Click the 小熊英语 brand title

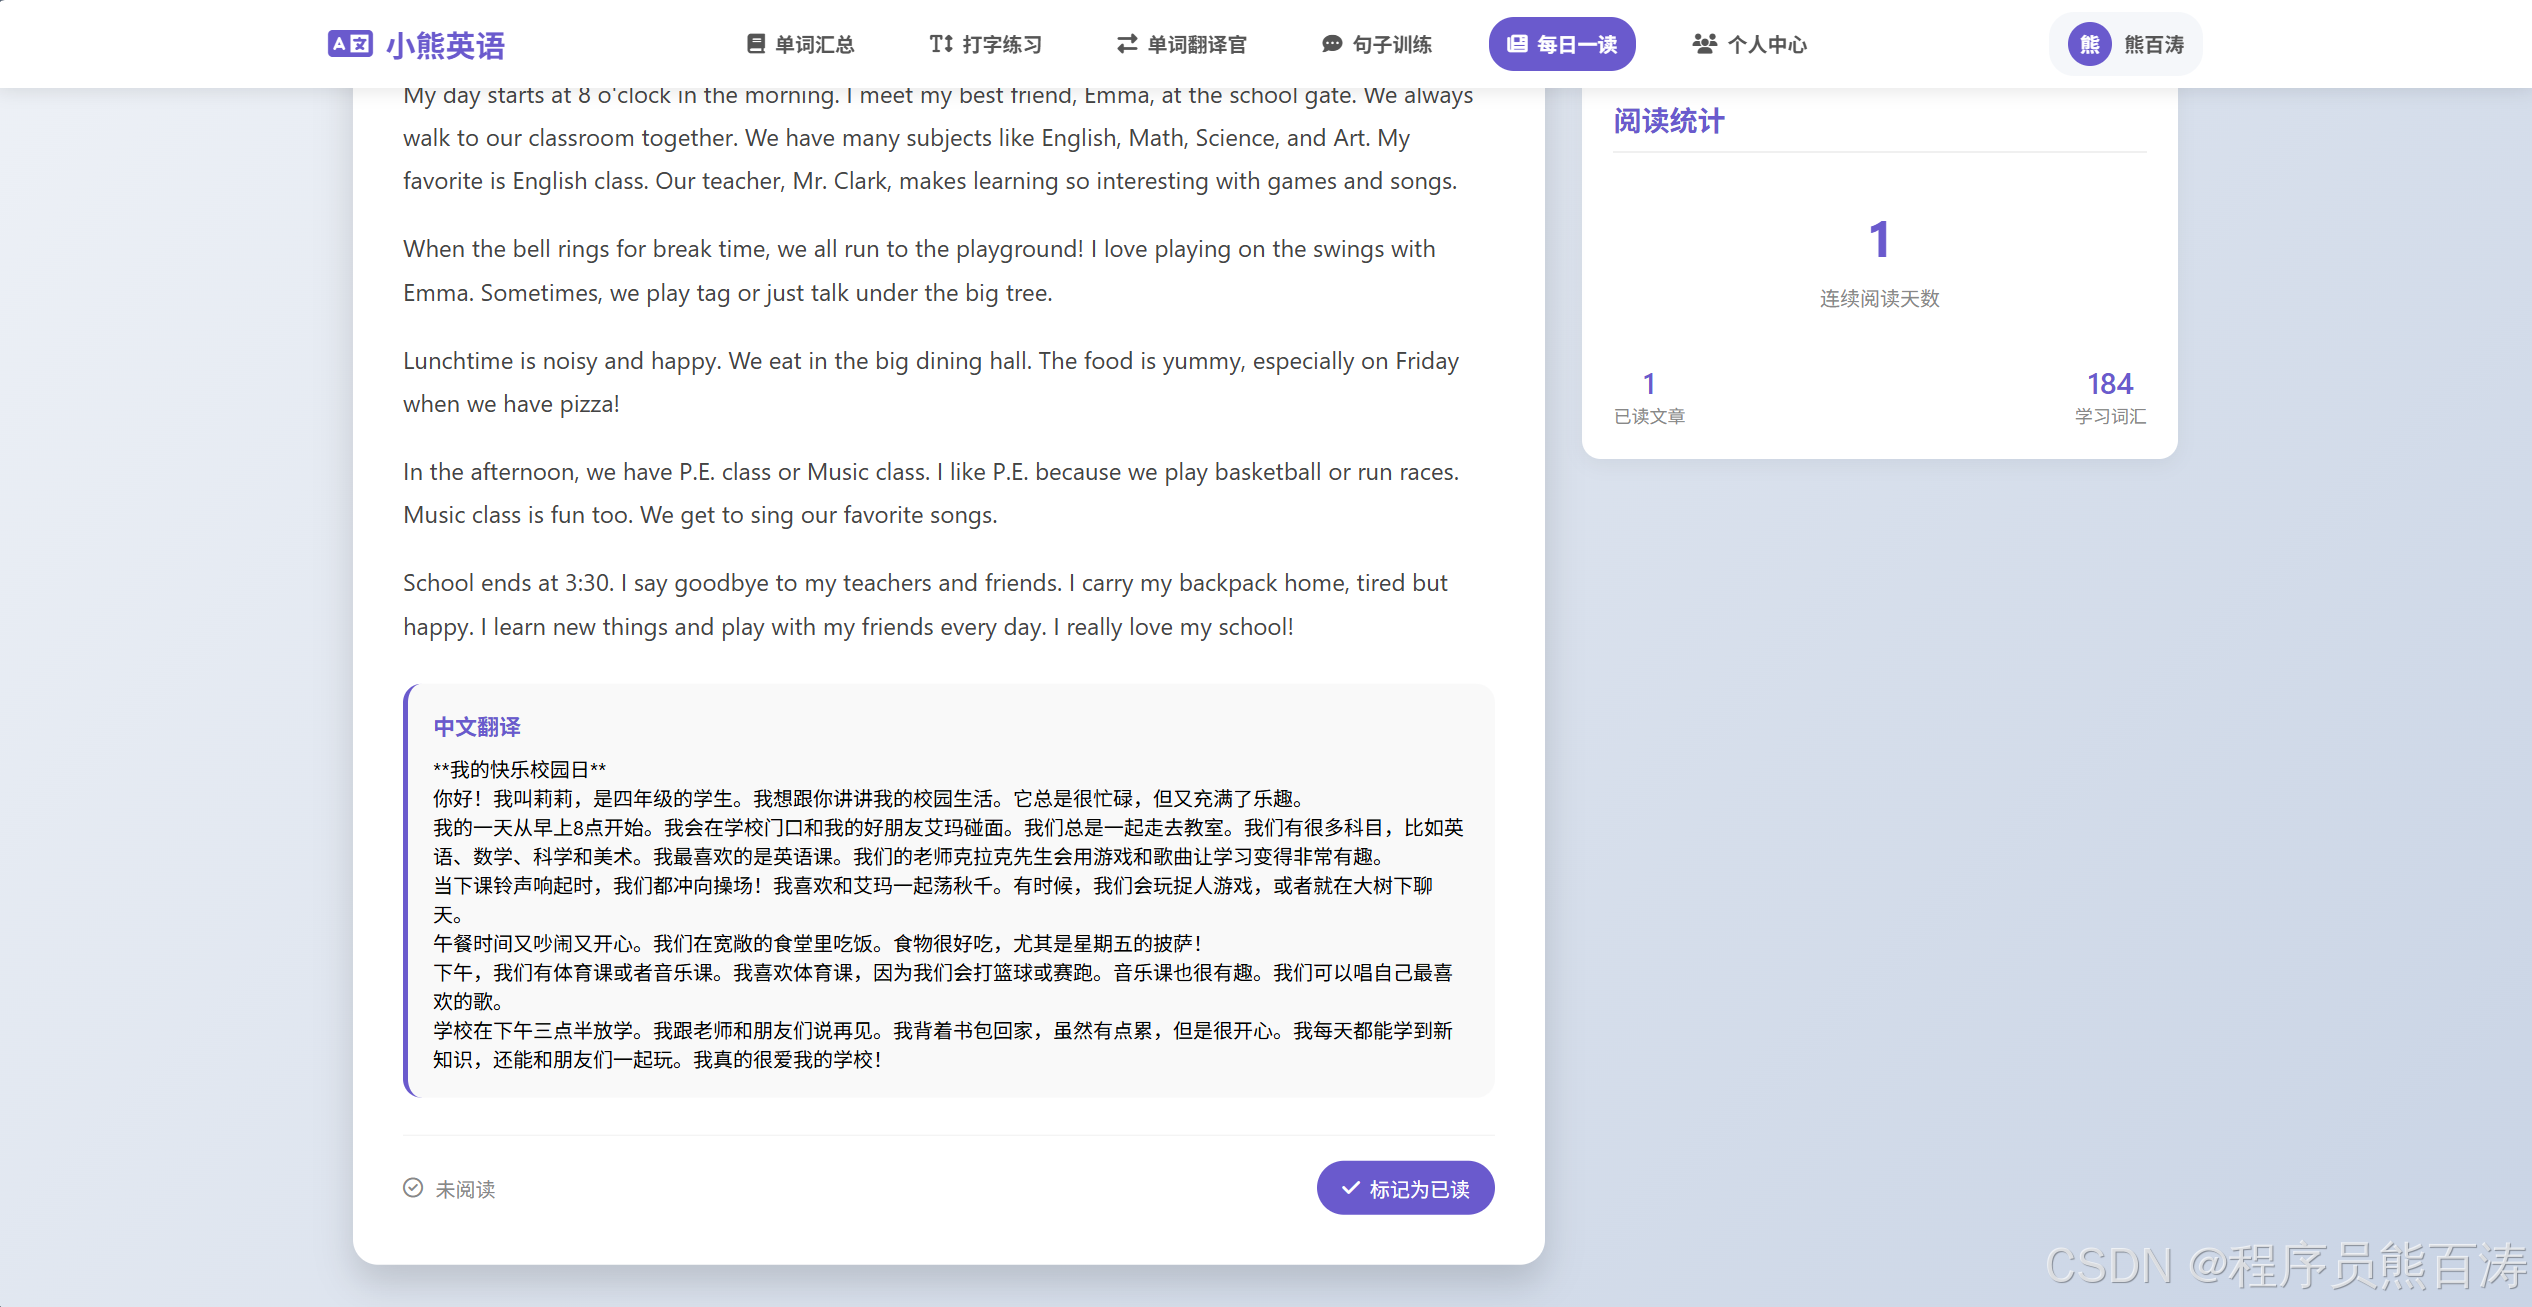[x=445, y=45]
